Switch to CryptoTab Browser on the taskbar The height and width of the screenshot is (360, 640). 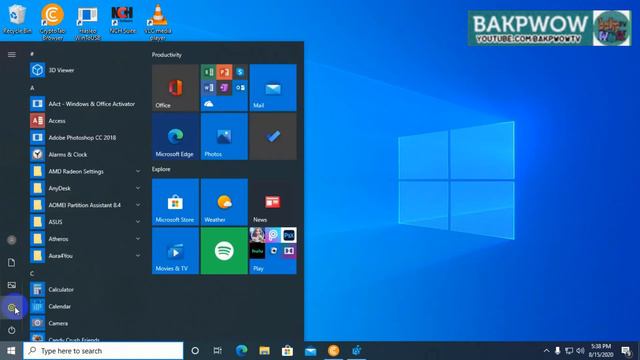[333, 351]
